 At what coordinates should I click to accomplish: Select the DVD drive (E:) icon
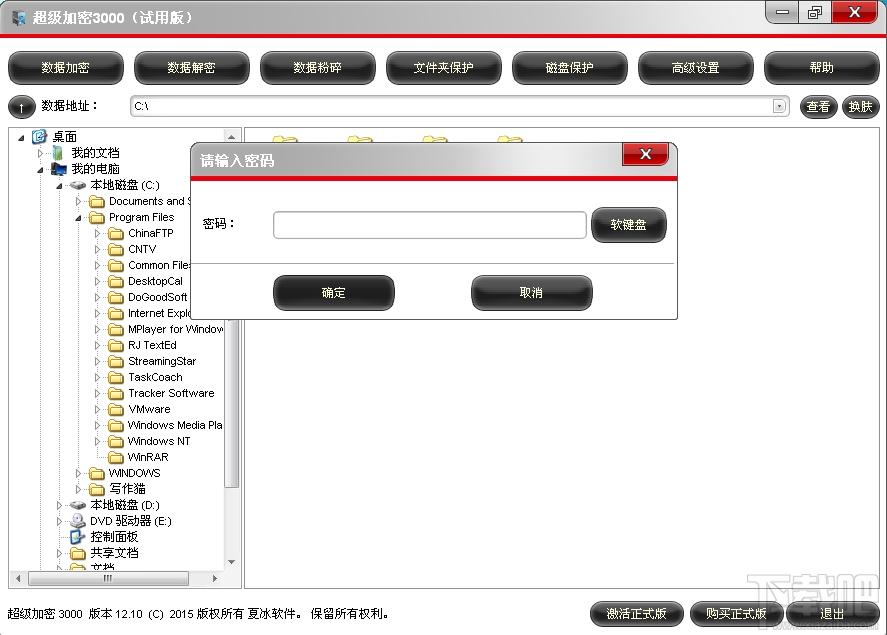point(78,521)
